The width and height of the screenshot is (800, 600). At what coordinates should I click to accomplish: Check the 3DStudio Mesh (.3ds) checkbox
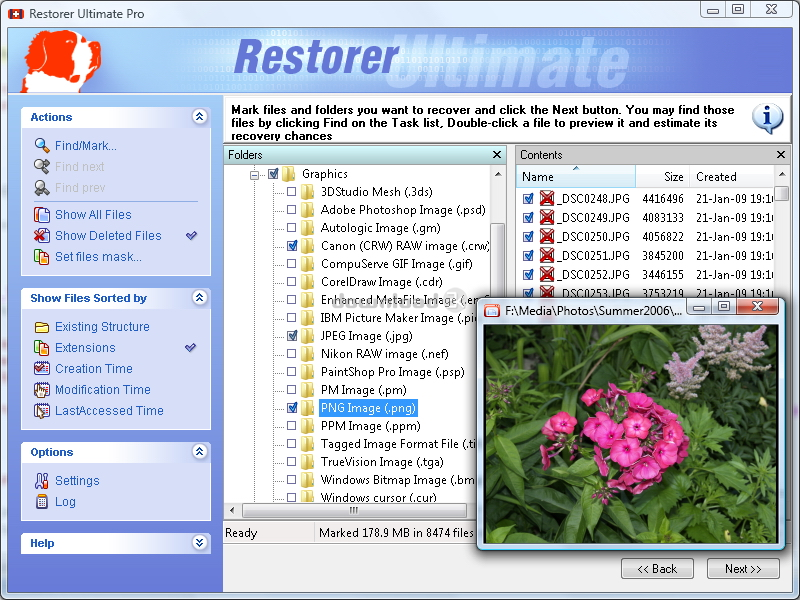point(292,192)
